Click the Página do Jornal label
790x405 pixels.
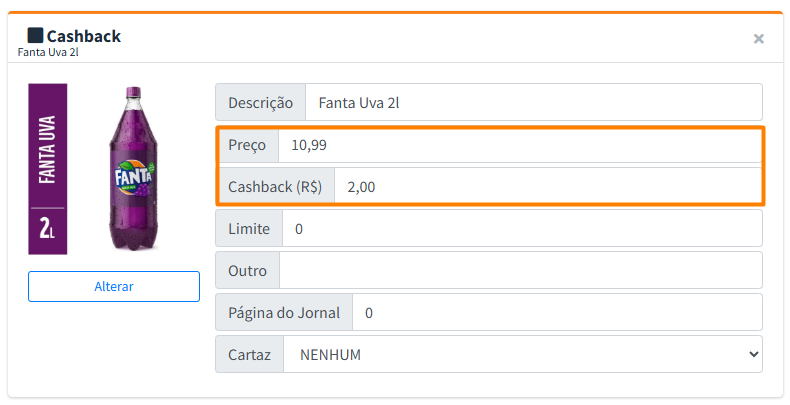(x=284, y=313)
